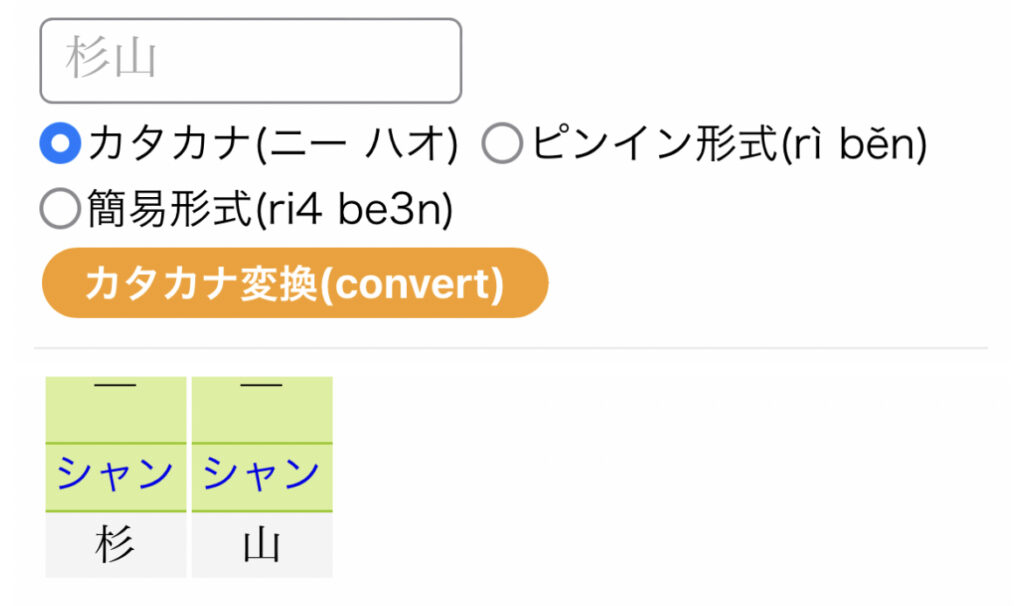
Task: Click the (ニー ハオ) example text
Action: [354, 146]
